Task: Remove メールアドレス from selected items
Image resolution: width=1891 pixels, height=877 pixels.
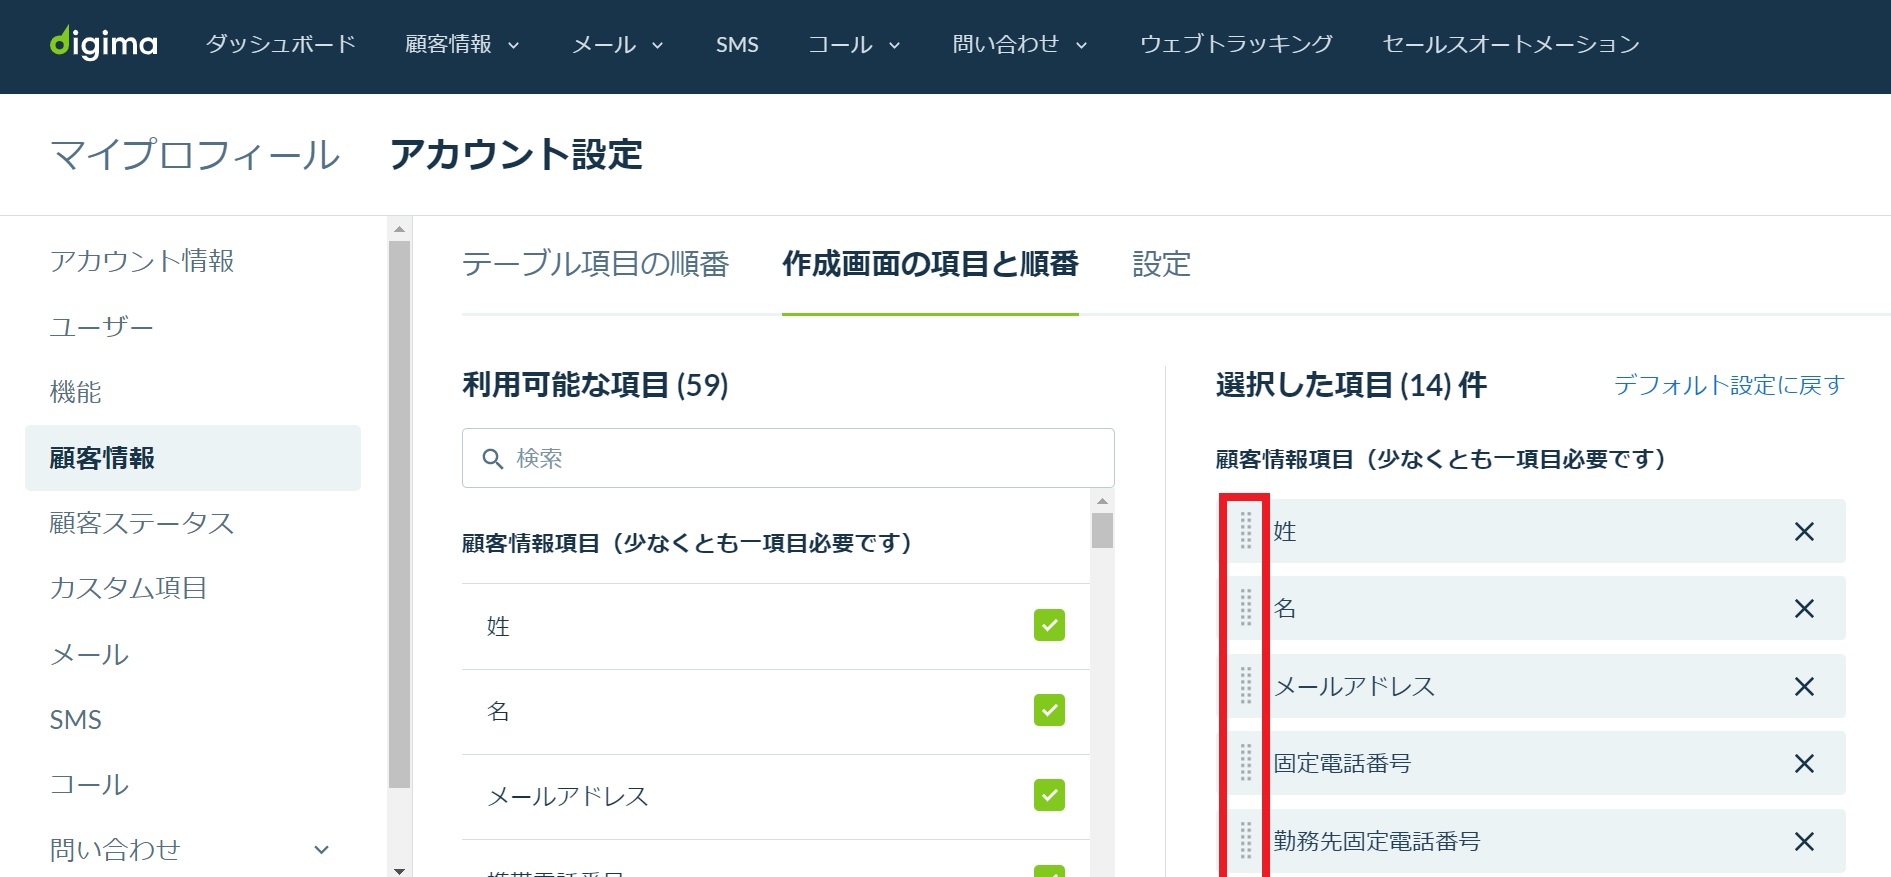Action: 1803,687
